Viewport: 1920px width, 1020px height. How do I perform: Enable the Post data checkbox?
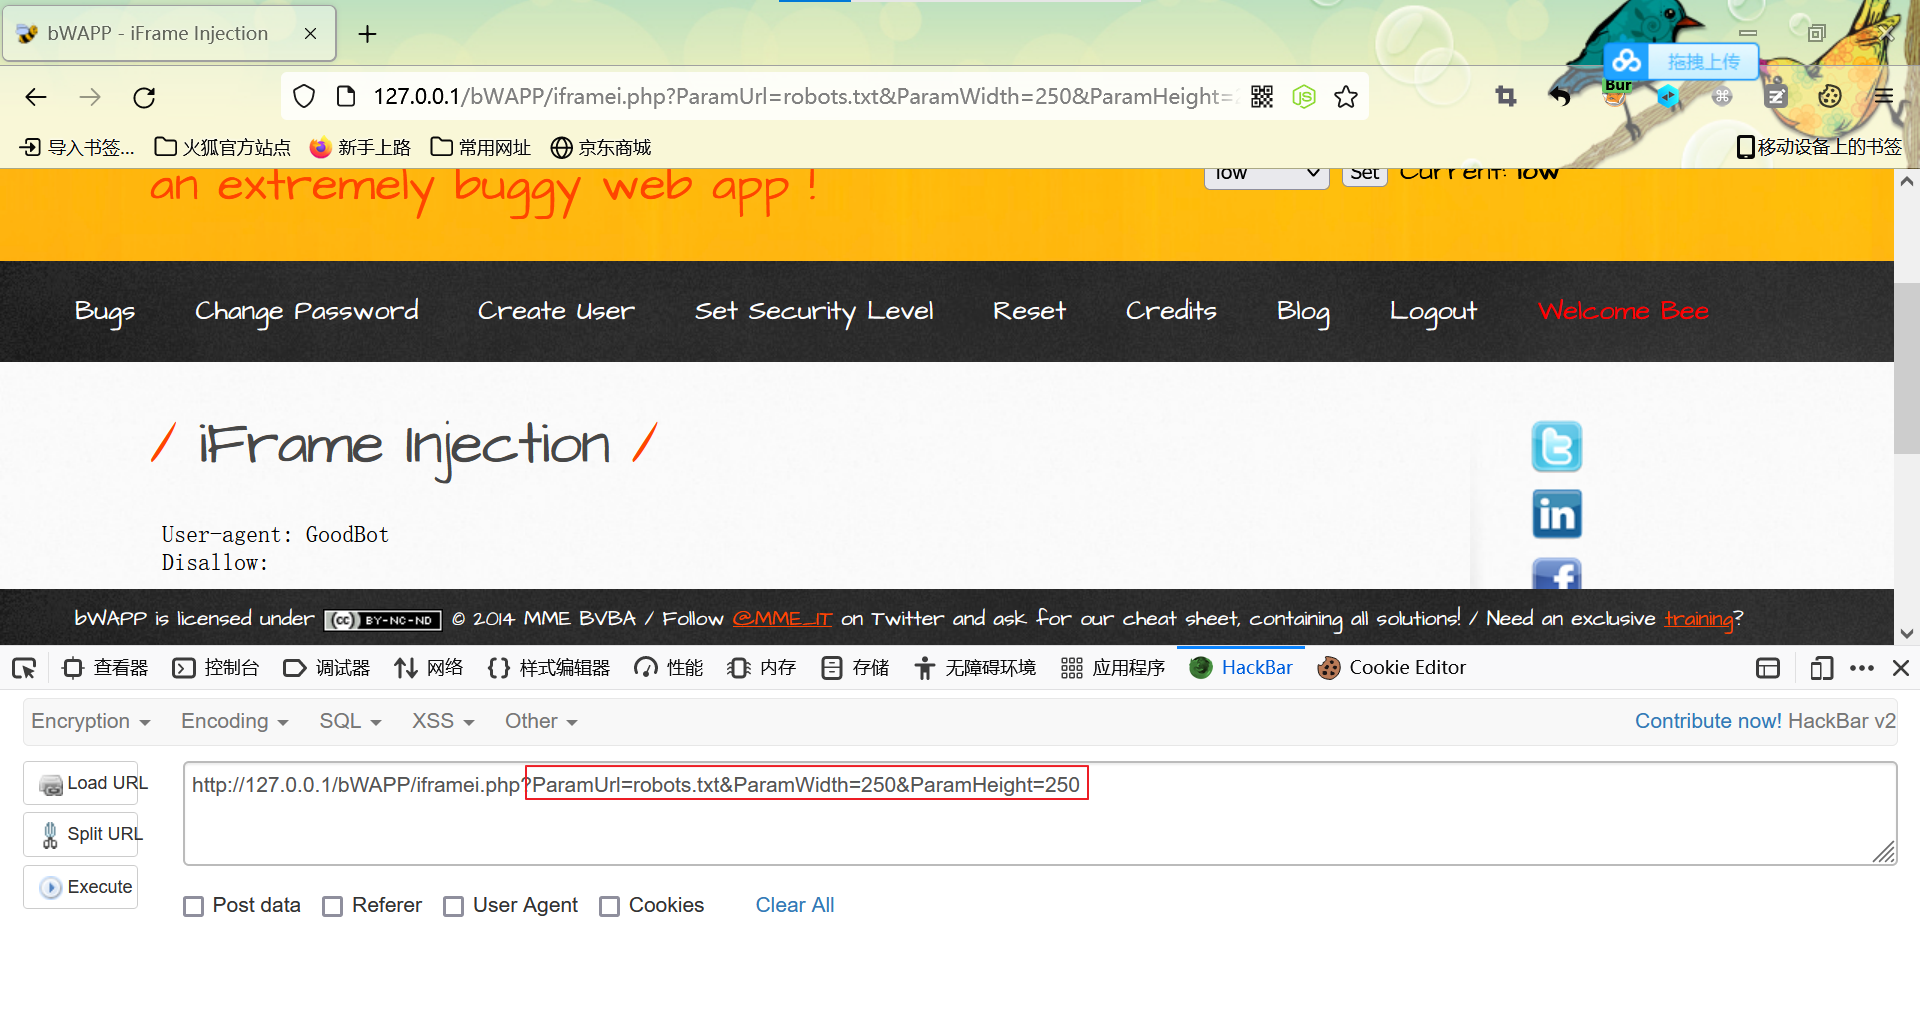point(194,906)
